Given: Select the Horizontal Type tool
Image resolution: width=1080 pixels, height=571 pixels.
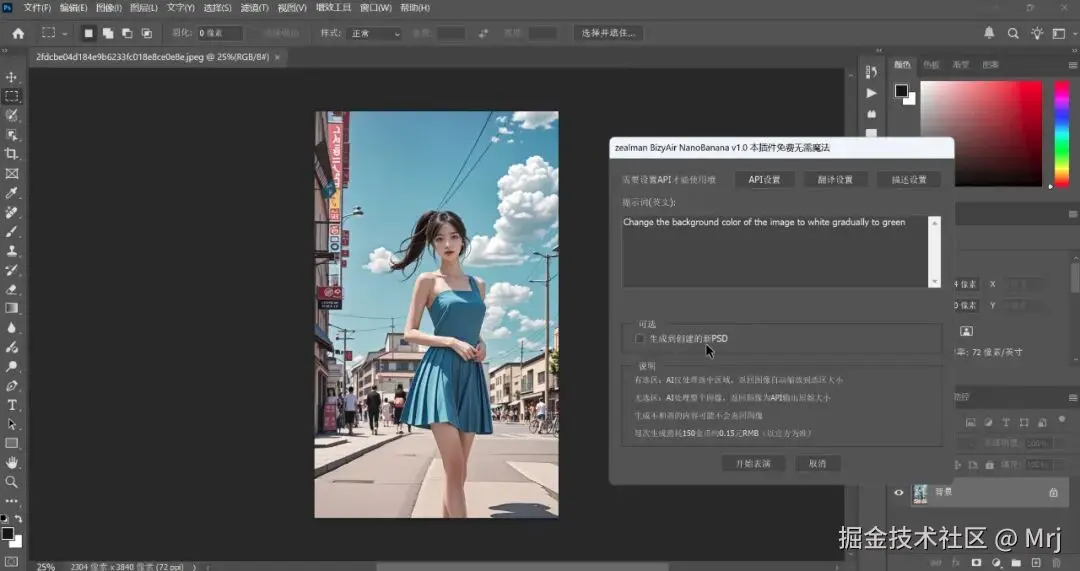Looking at the screenshot, I should (12, 405).
